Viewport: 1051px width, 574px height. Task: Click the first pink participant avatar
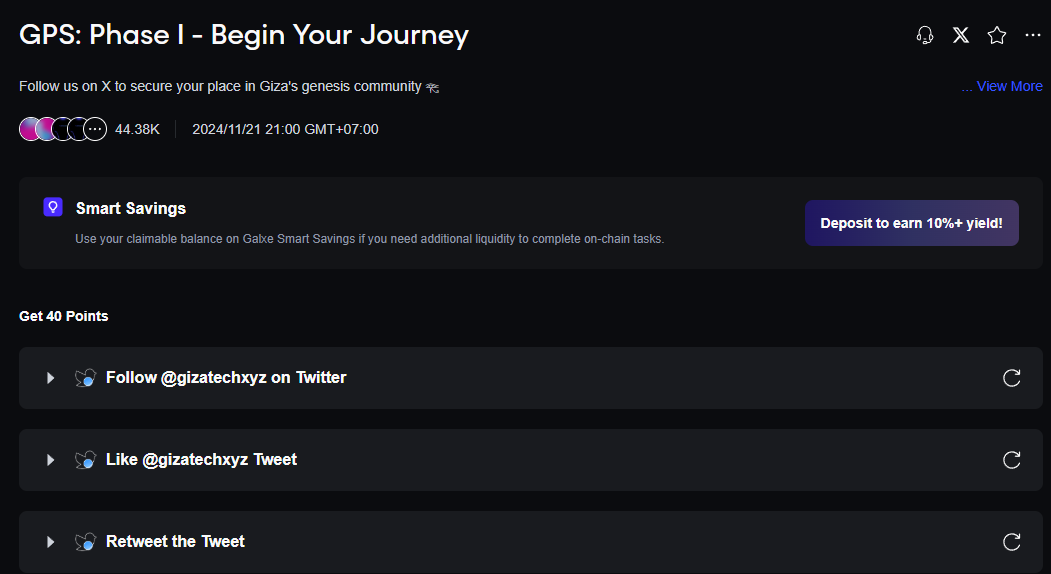point(30,129)
